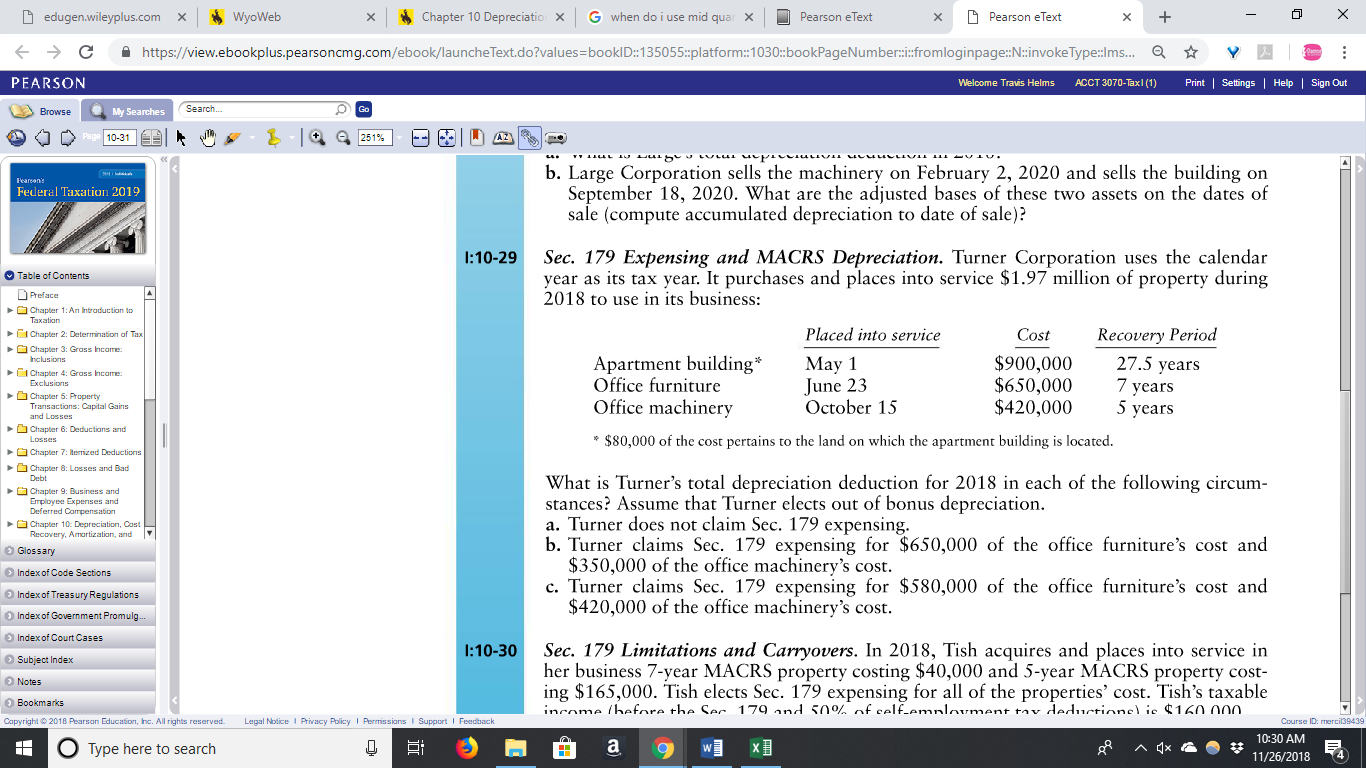Viewport: 1366px width, 768px height.
Task: Click the Zoom In magnifier icon
Action: pyautogui.click(x=318, y=138)
